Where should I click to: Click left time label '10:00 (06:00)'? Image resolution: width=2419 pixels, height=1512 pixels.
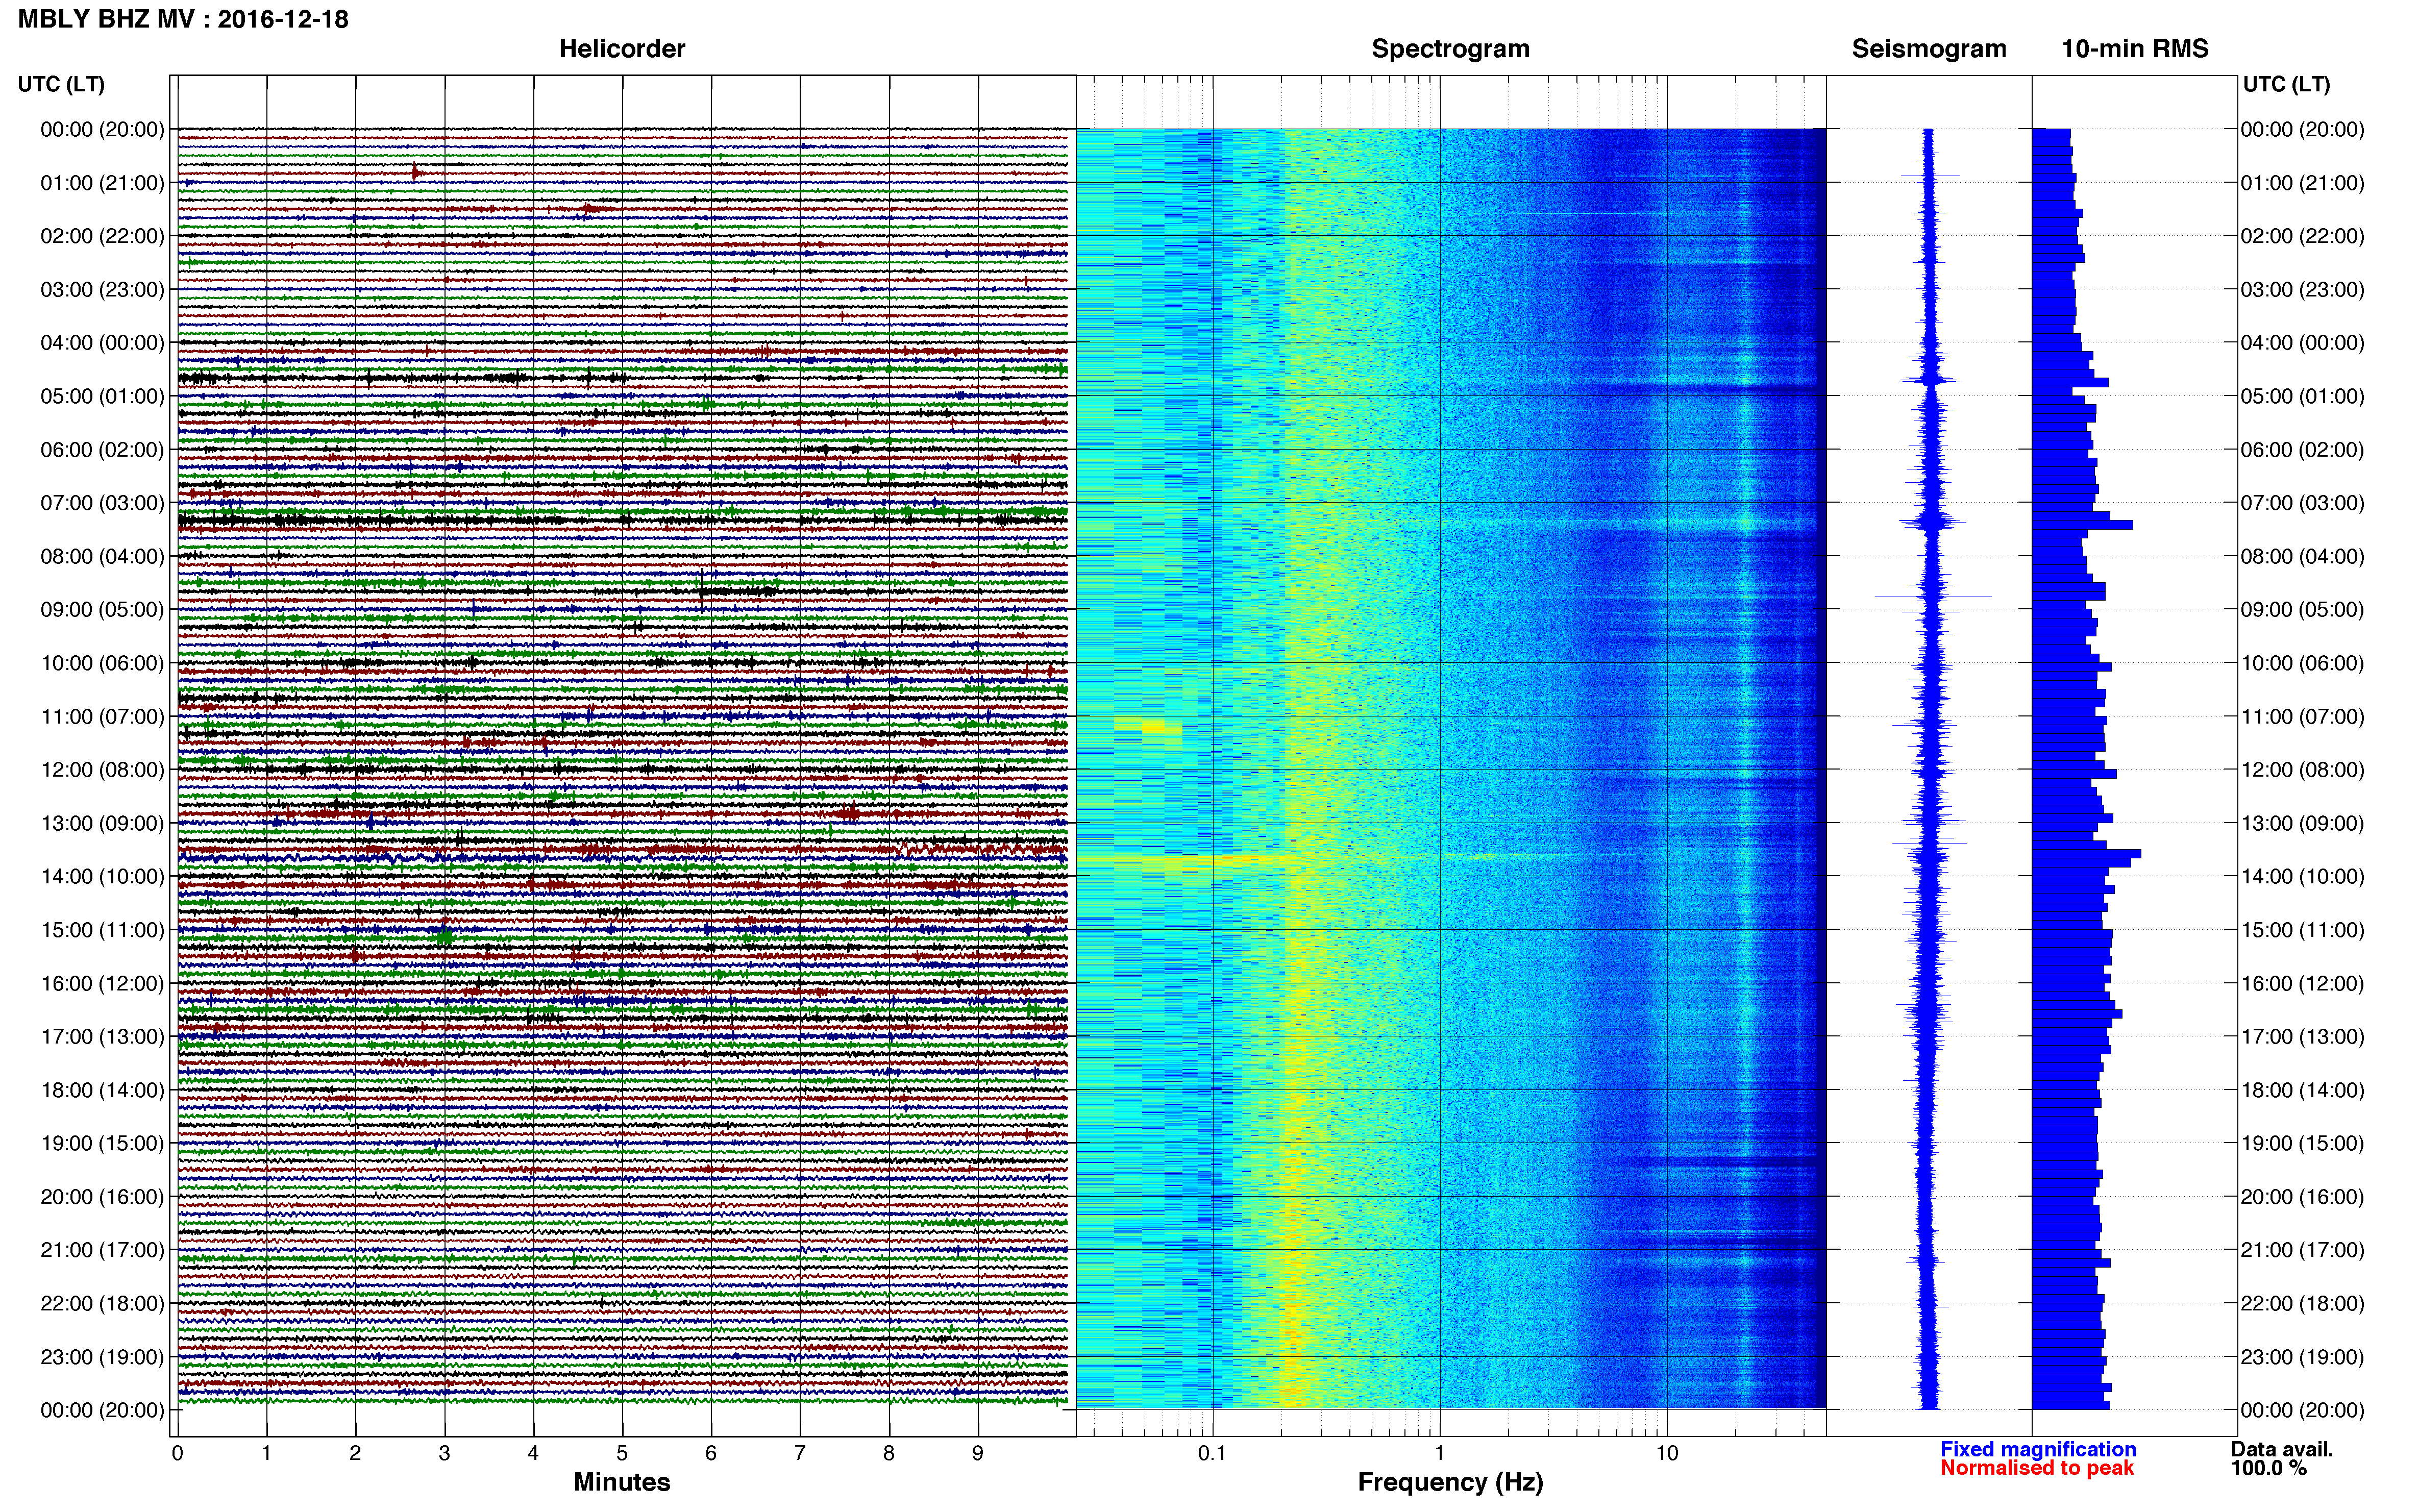click(x=102, y=663)
